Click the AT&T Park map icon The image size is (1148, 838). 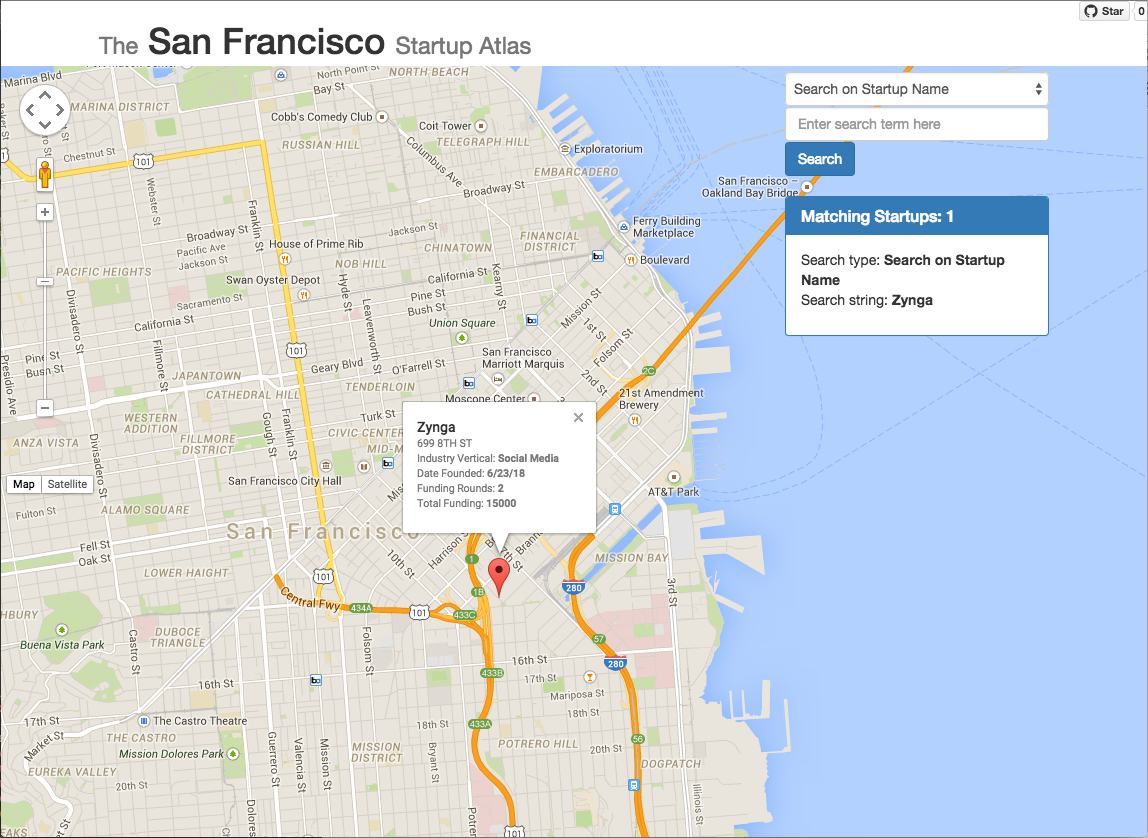click(674, 477)
